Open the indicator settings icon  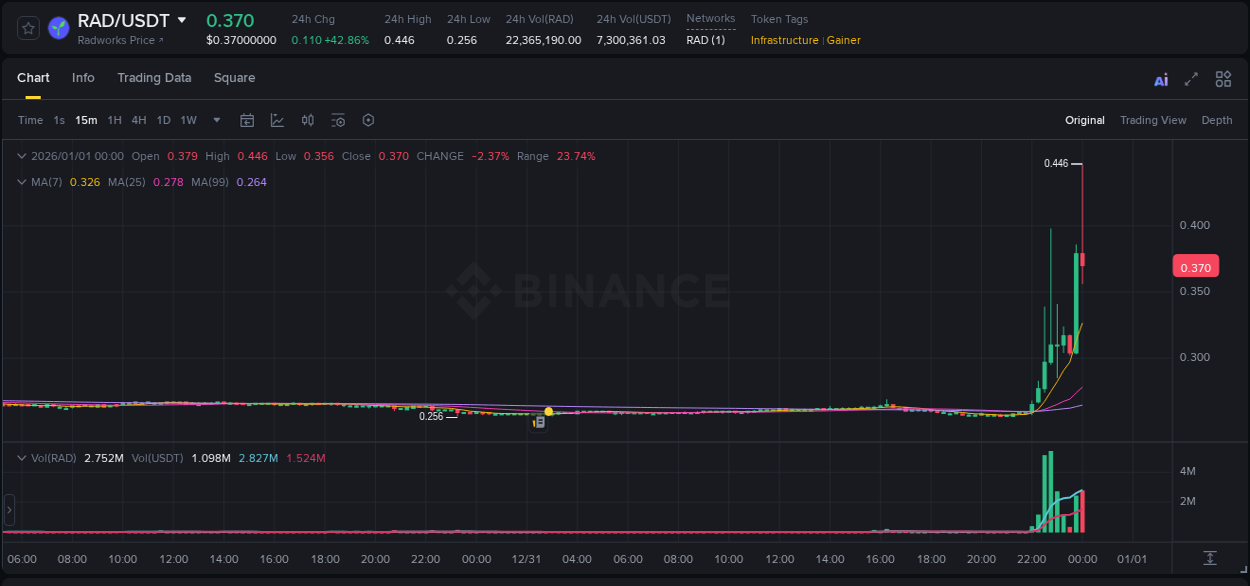[338, 120]
